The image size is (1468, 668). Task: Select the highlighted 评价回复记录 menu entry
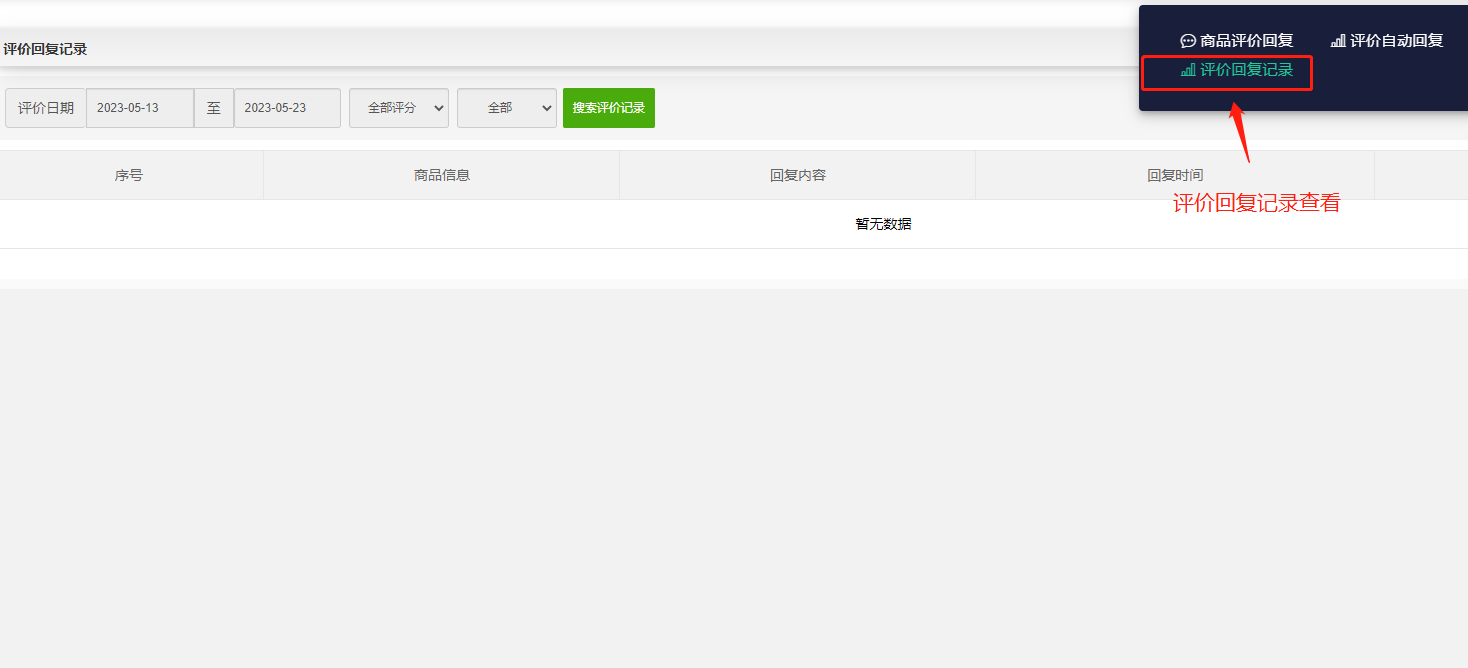(1246, 70)
